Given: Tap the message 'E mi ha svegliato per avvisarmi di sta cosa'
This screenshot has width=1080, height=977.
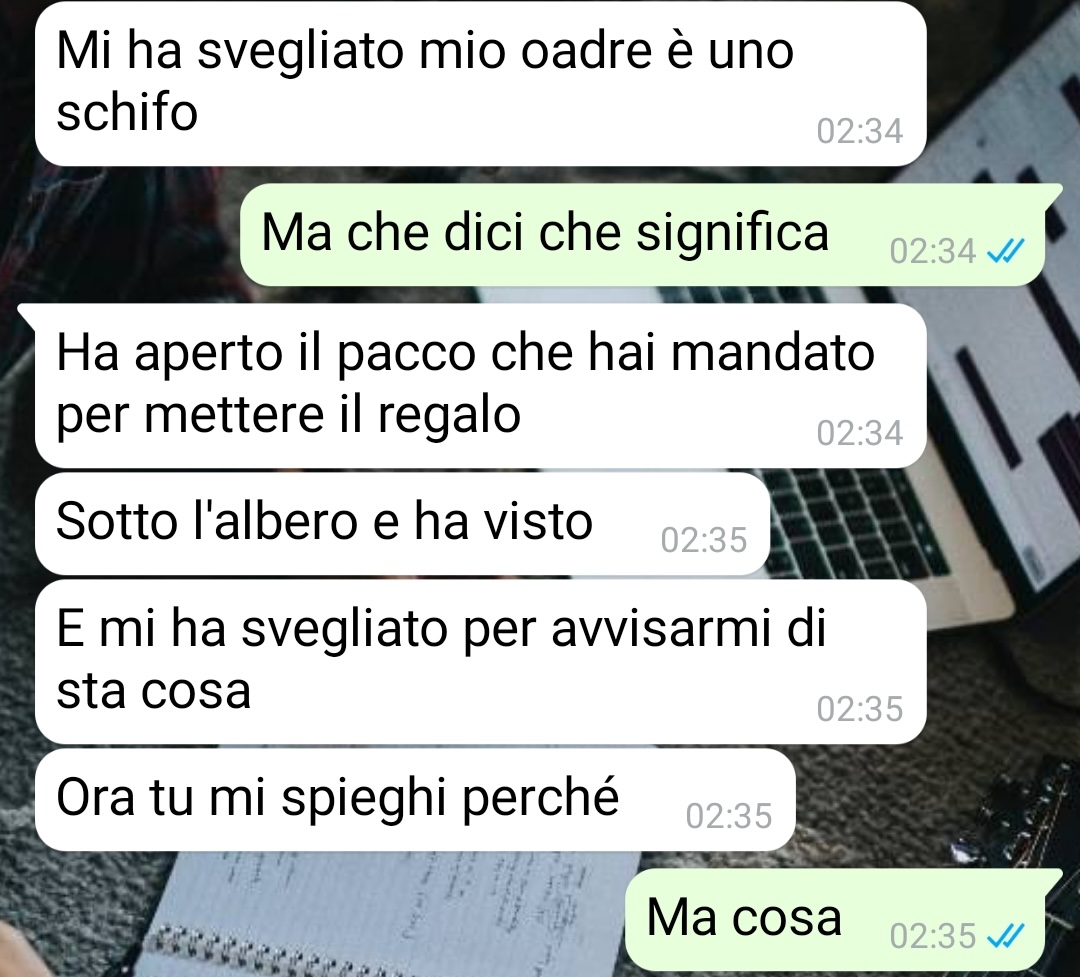Looking at the screenshot, I should pos(480,661).
